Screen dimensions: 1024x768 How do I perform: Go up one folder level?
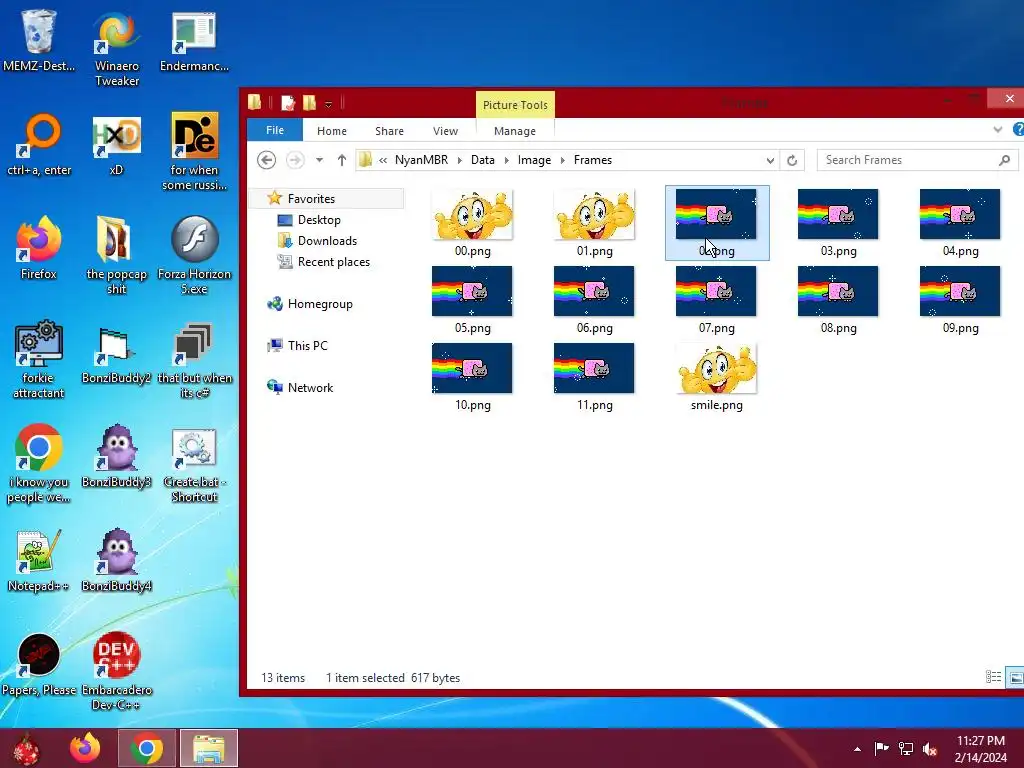(342, 160)
